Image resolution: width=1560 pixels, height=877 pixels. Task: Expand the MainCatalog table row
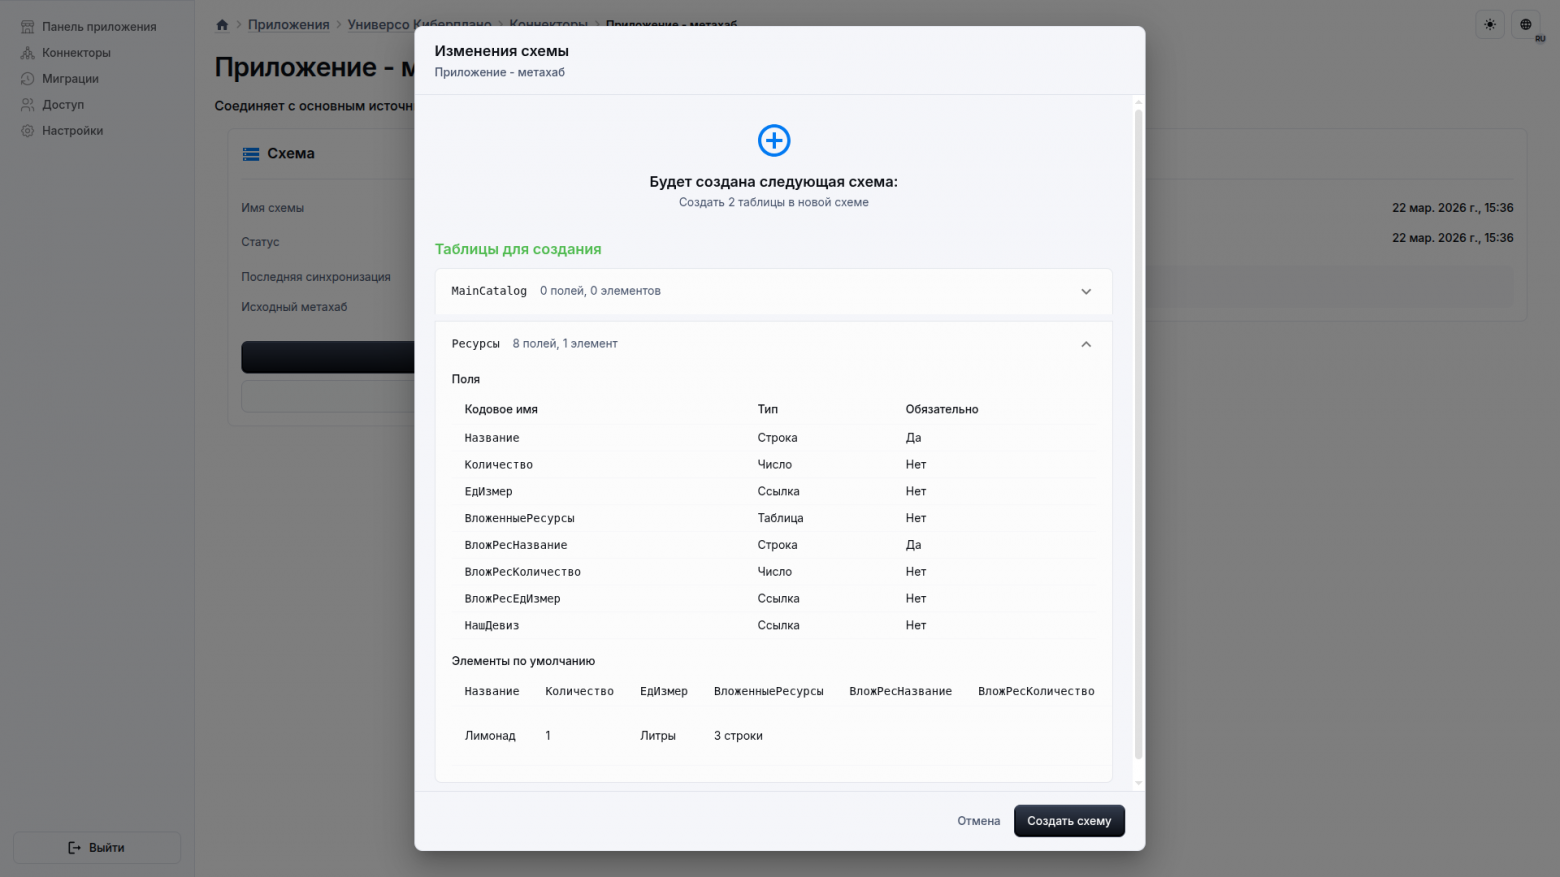774,292
